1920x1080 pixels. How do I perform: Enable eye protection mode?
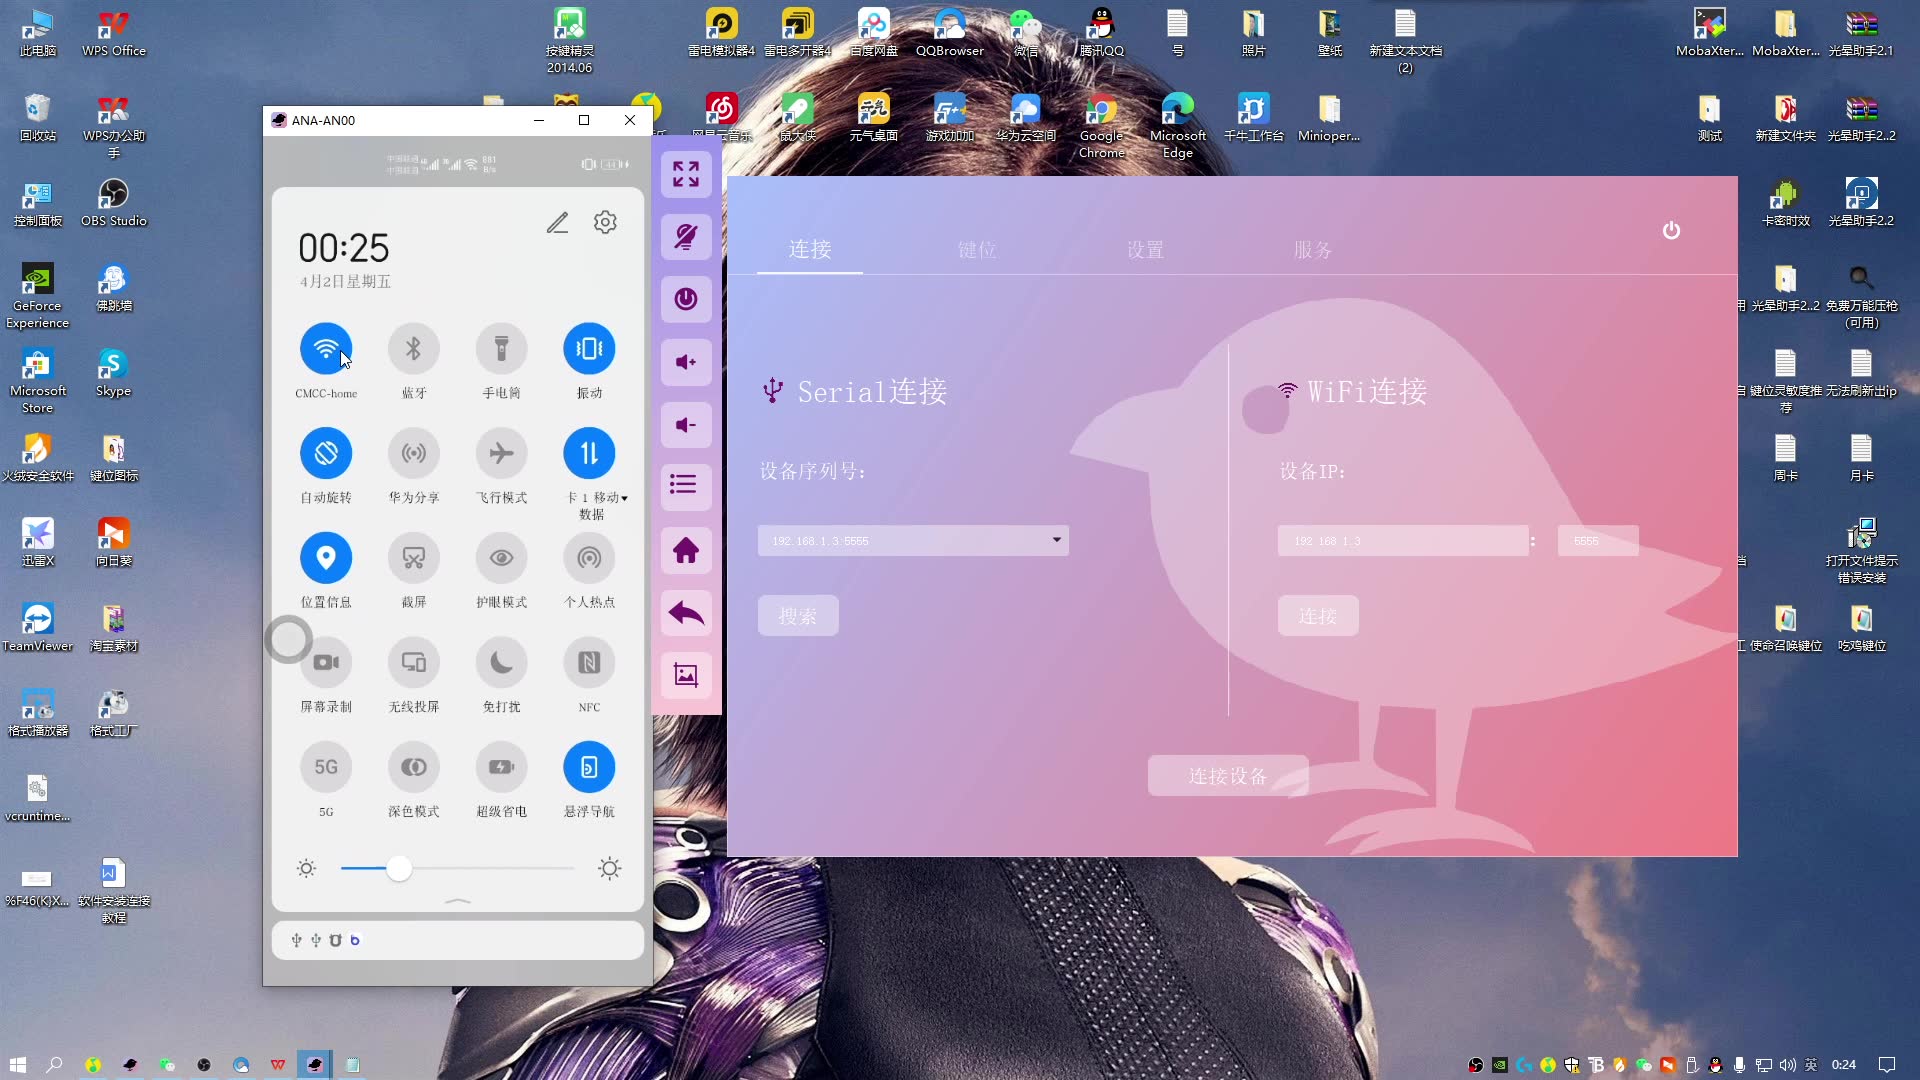[501, 556]
